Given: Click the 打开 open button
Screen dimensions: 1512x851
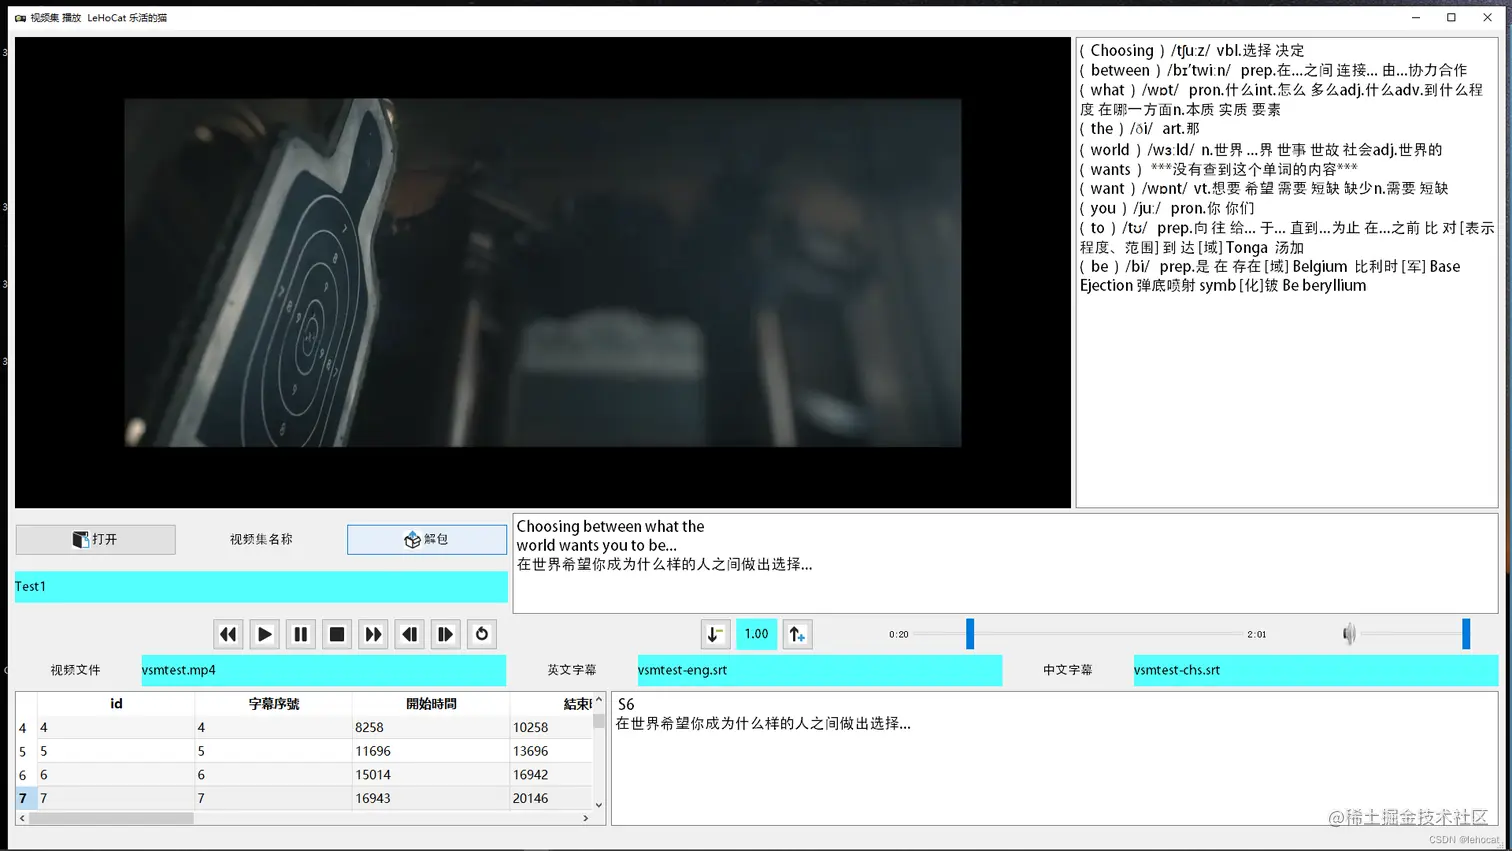Looking at the screenshot, I should [95, 540].
